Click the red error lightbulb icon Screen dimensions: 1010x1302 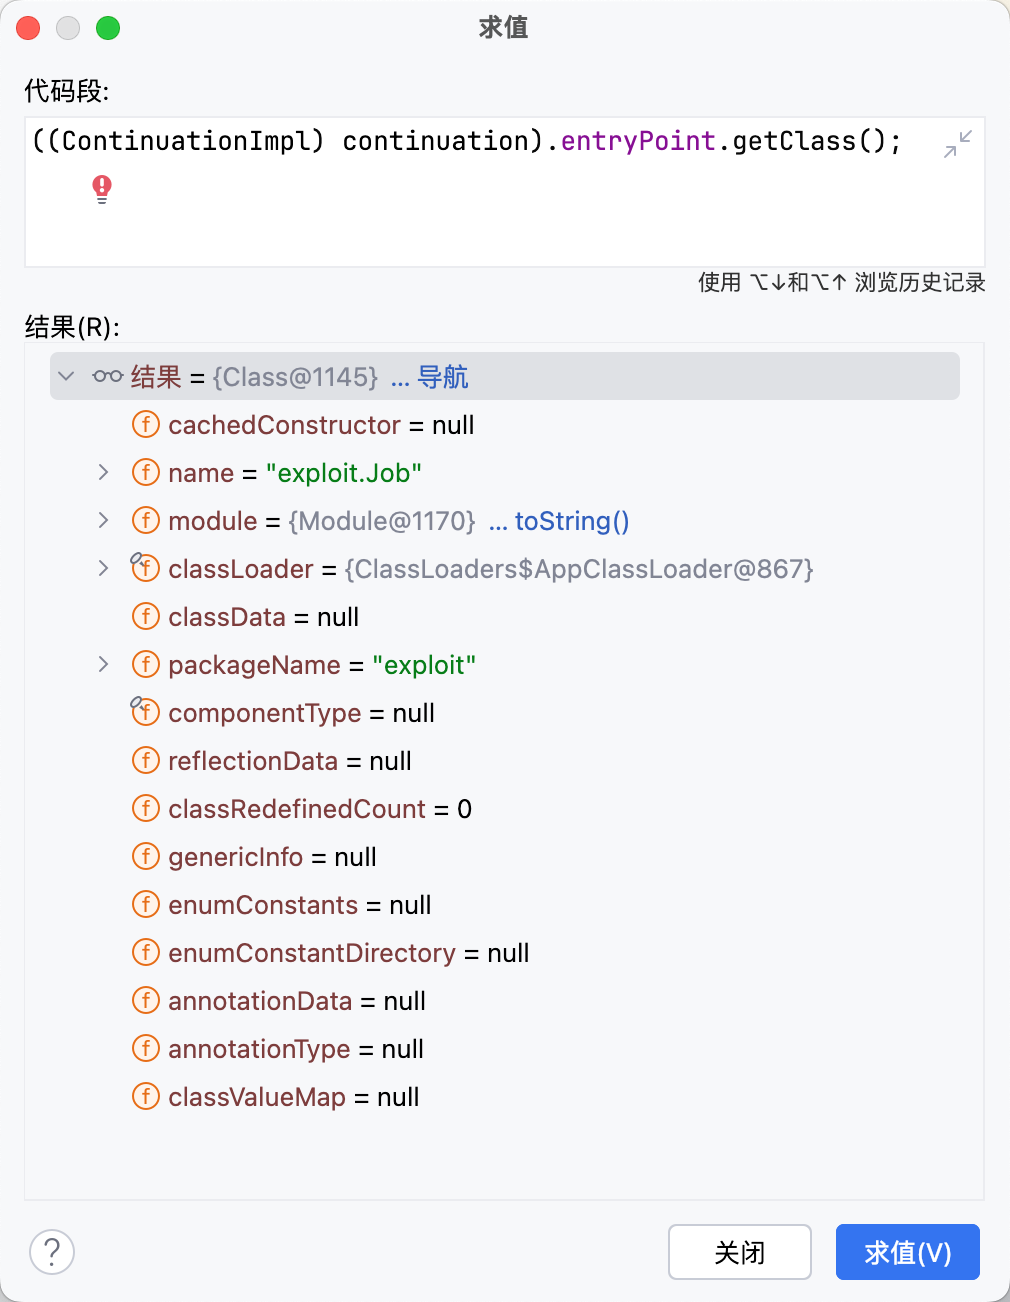coord(102,188)
